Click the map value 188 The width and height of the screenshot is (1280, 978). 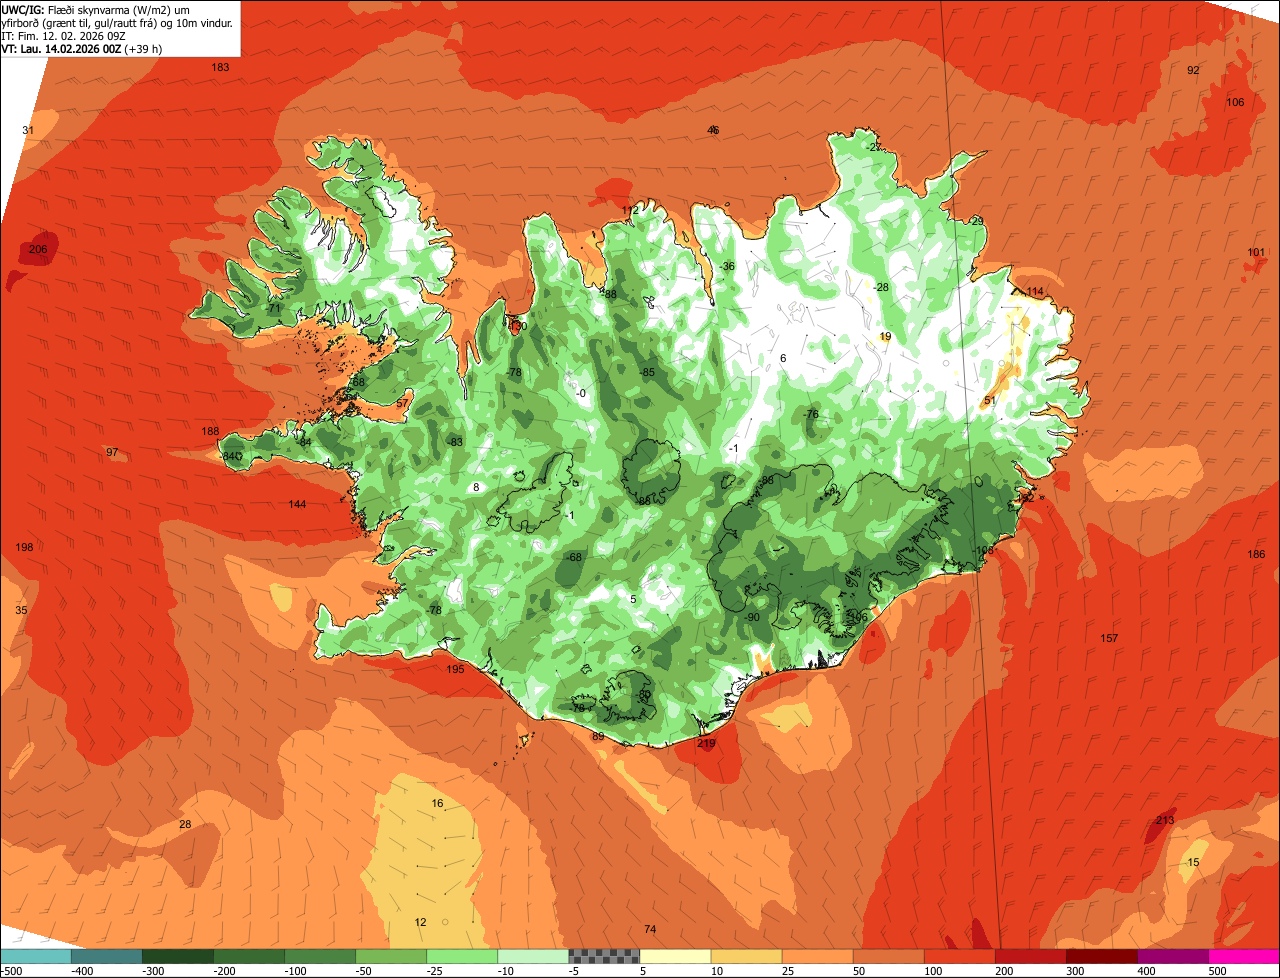tap(210, 431)
